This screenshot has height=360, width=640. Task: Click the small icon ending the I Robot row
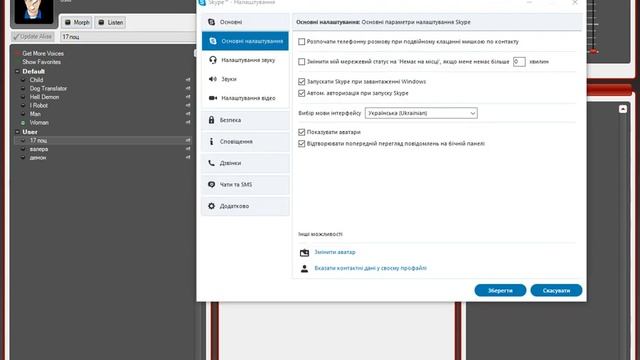[x=188, y=106]
